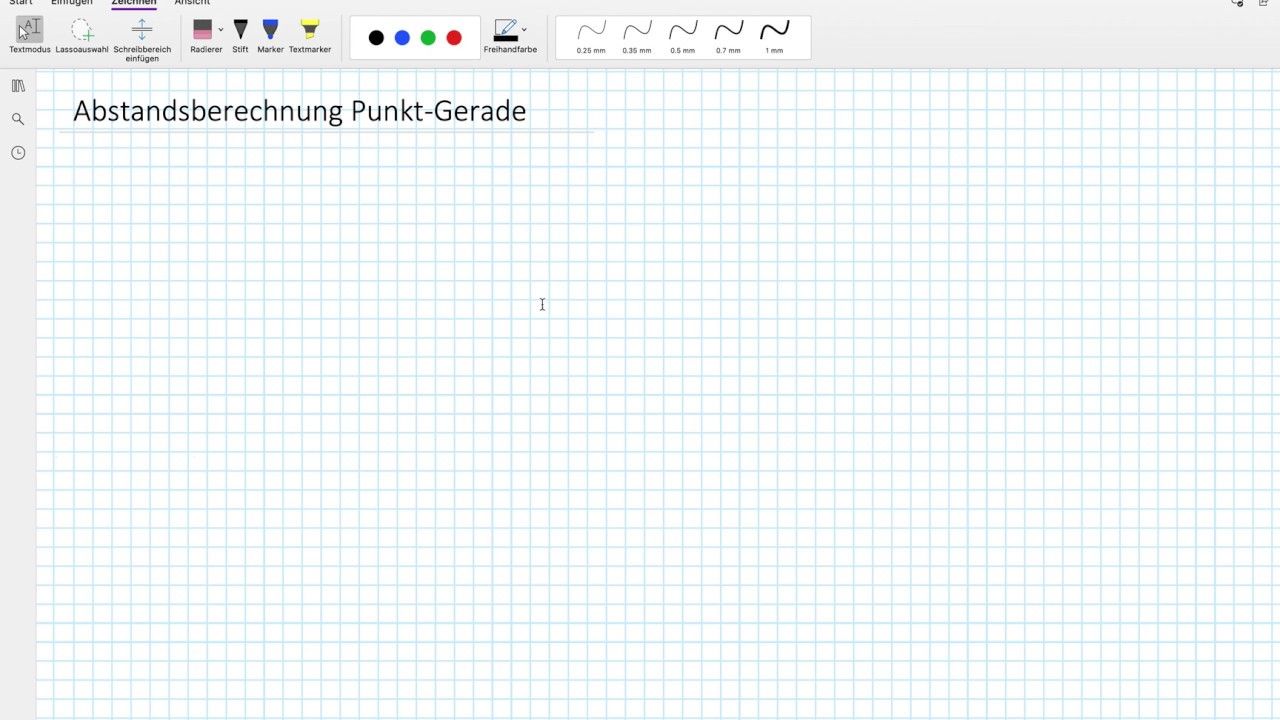Pick the blue ink color
1280x720 pixels.
tap(402, 38)
